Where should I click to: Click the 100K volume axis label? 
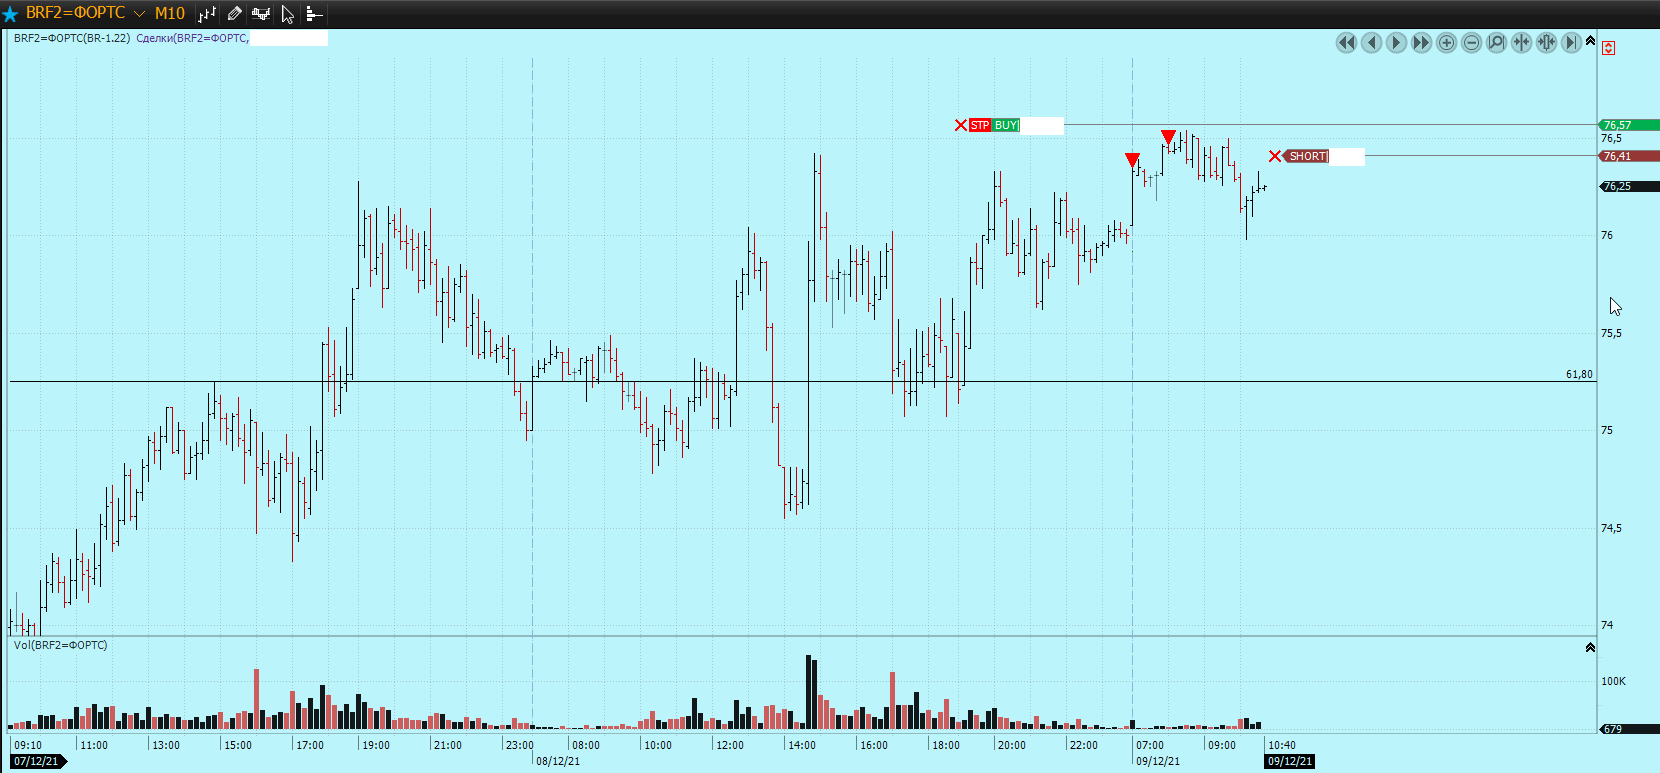pos(1613,681)
